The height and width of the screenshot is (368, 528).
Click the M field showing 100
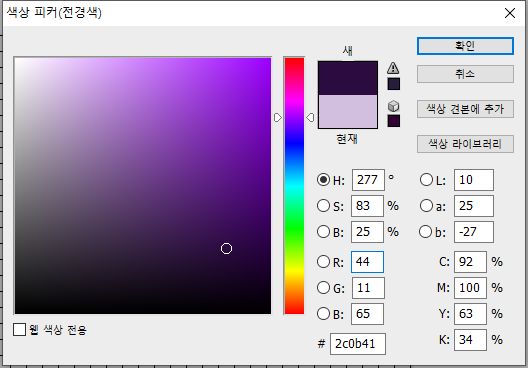470,288
